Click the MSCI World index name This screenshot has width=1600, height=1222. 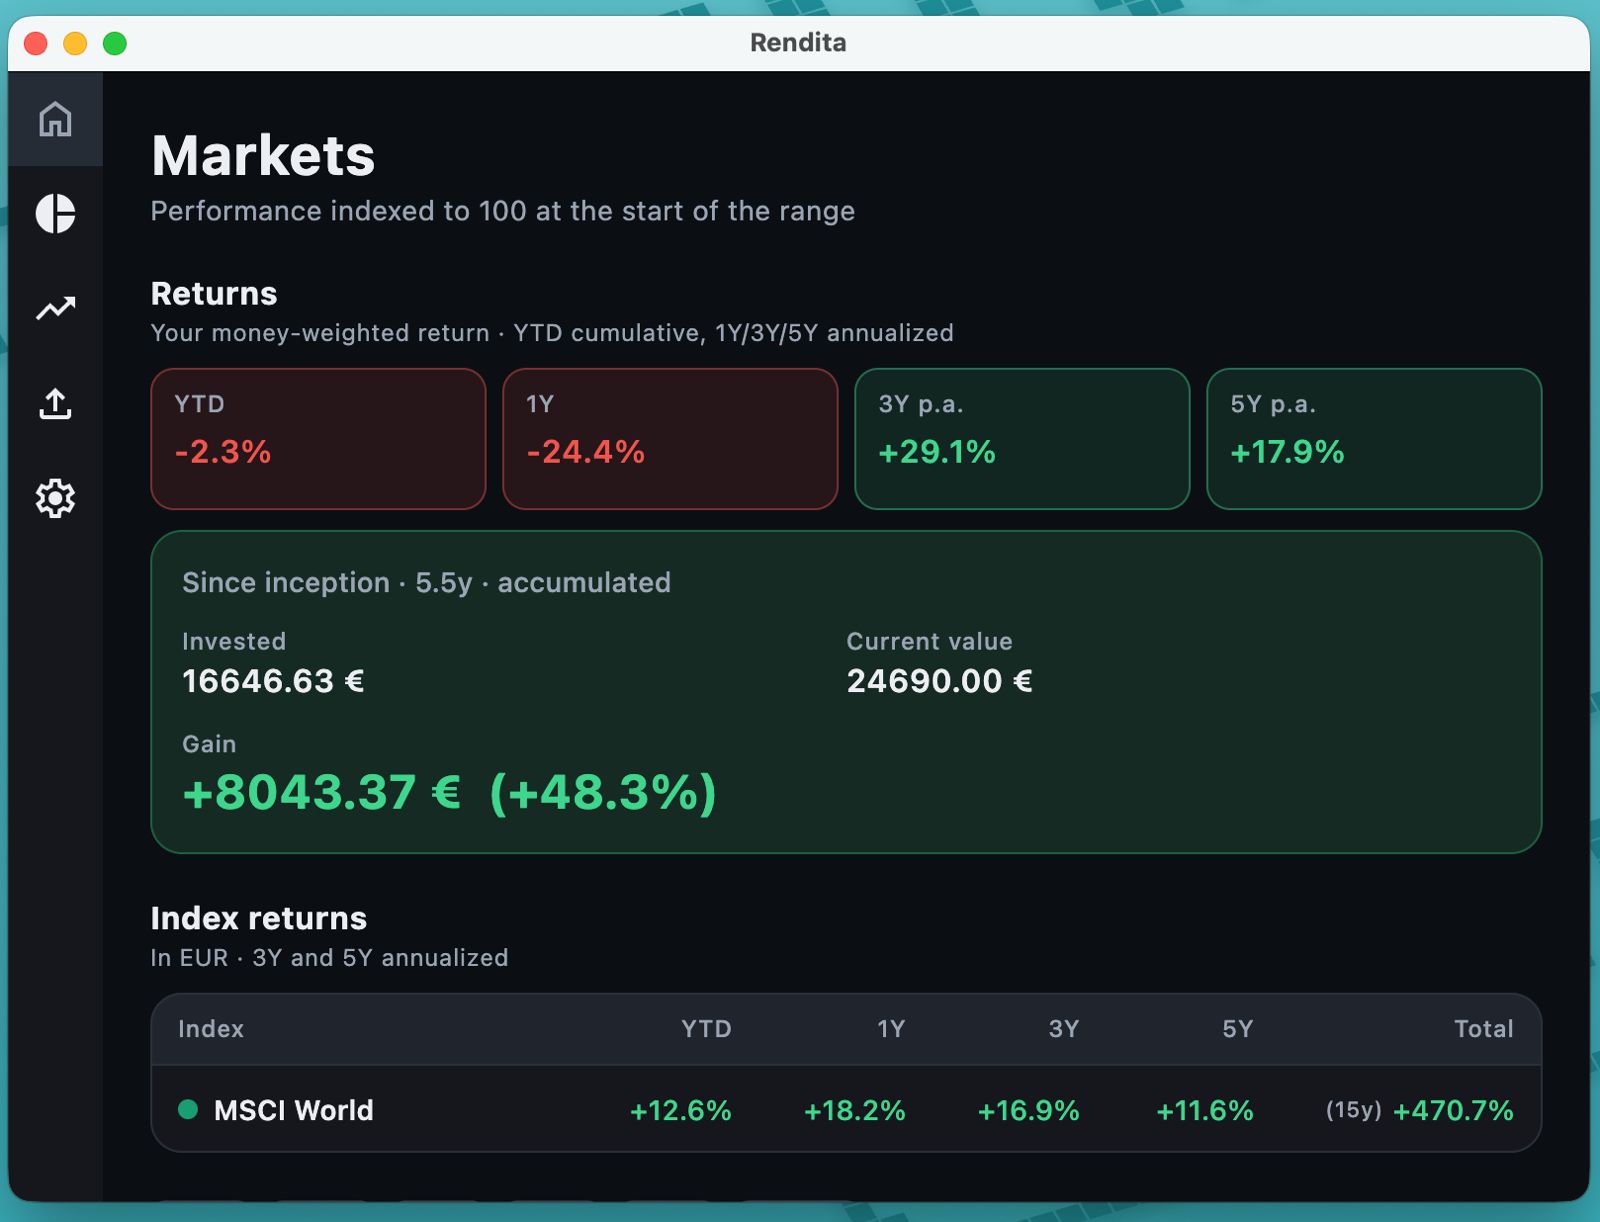[x=293, y=1110]
